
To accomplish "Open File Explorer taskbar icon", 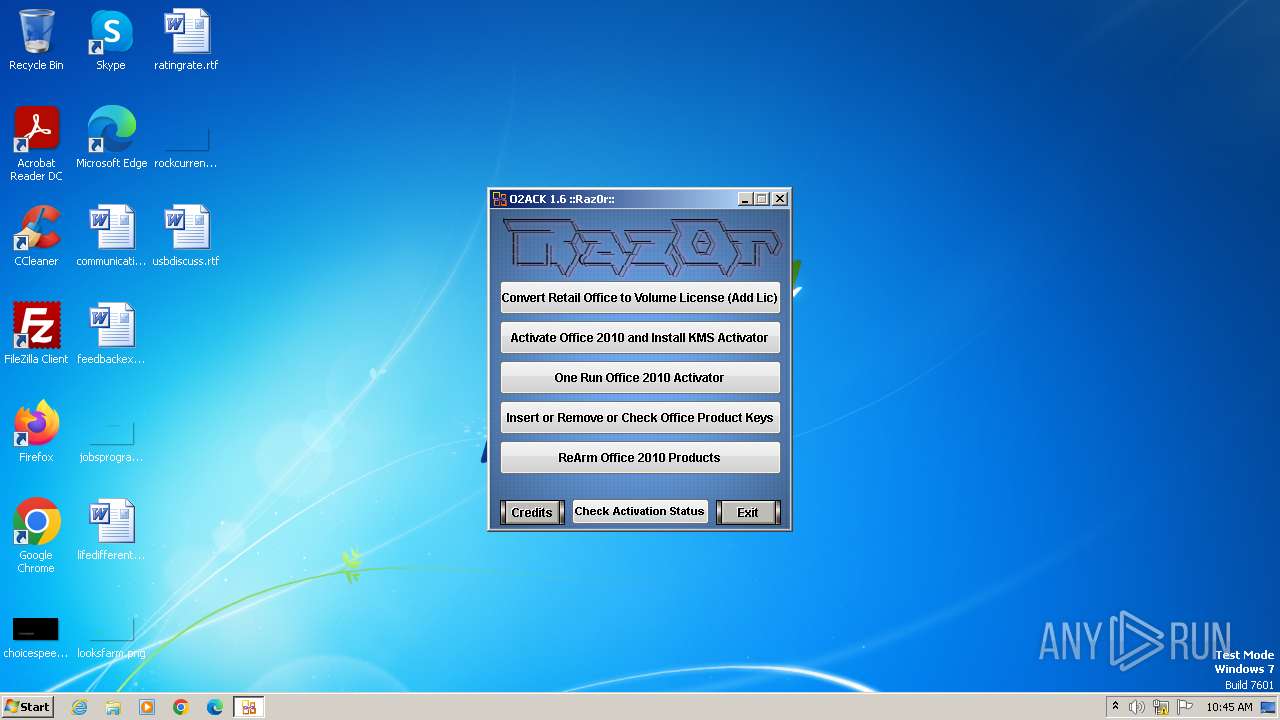I will click(x=113, y=707).
